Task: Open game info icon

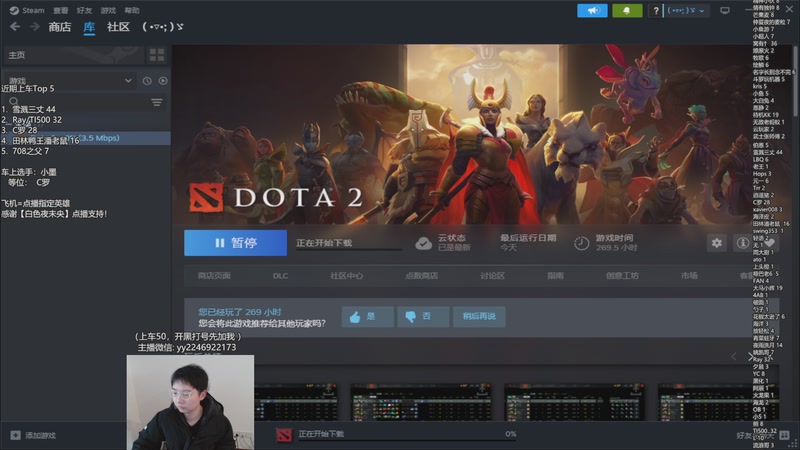Action: [742, 243]
